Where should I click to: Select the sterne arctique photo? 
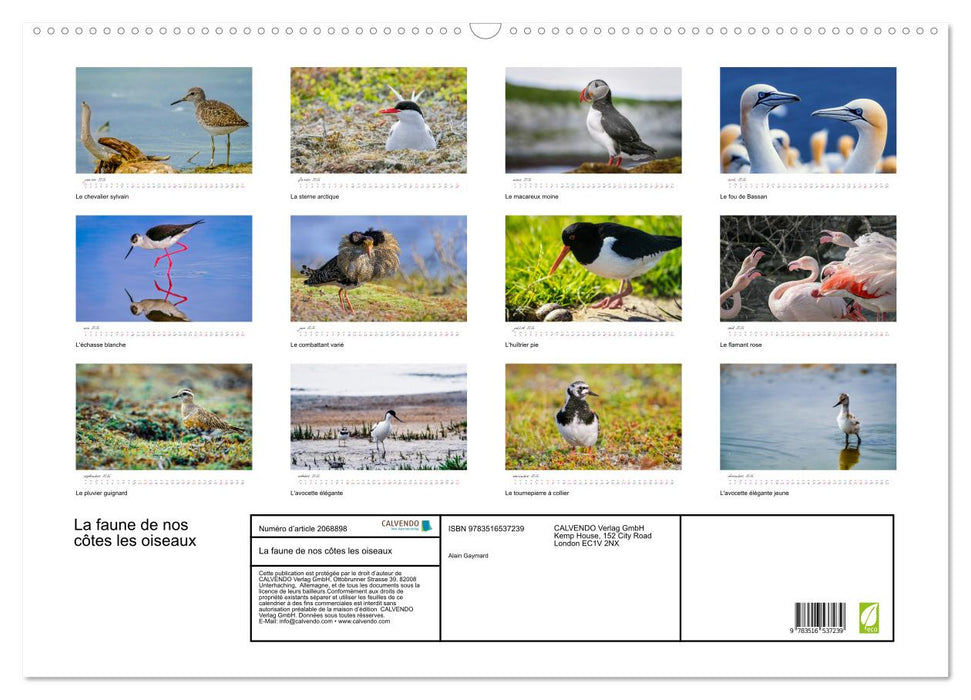379,120
